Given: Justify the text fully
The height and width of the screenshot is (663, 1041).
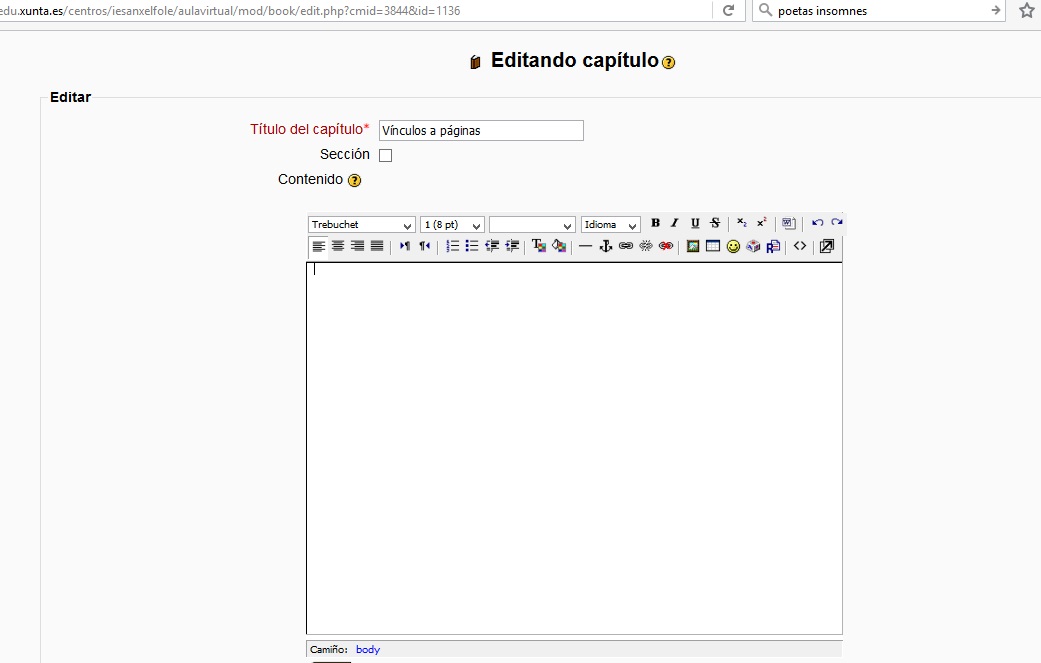Looking at the screenshot, I should [x=377, y=246].
